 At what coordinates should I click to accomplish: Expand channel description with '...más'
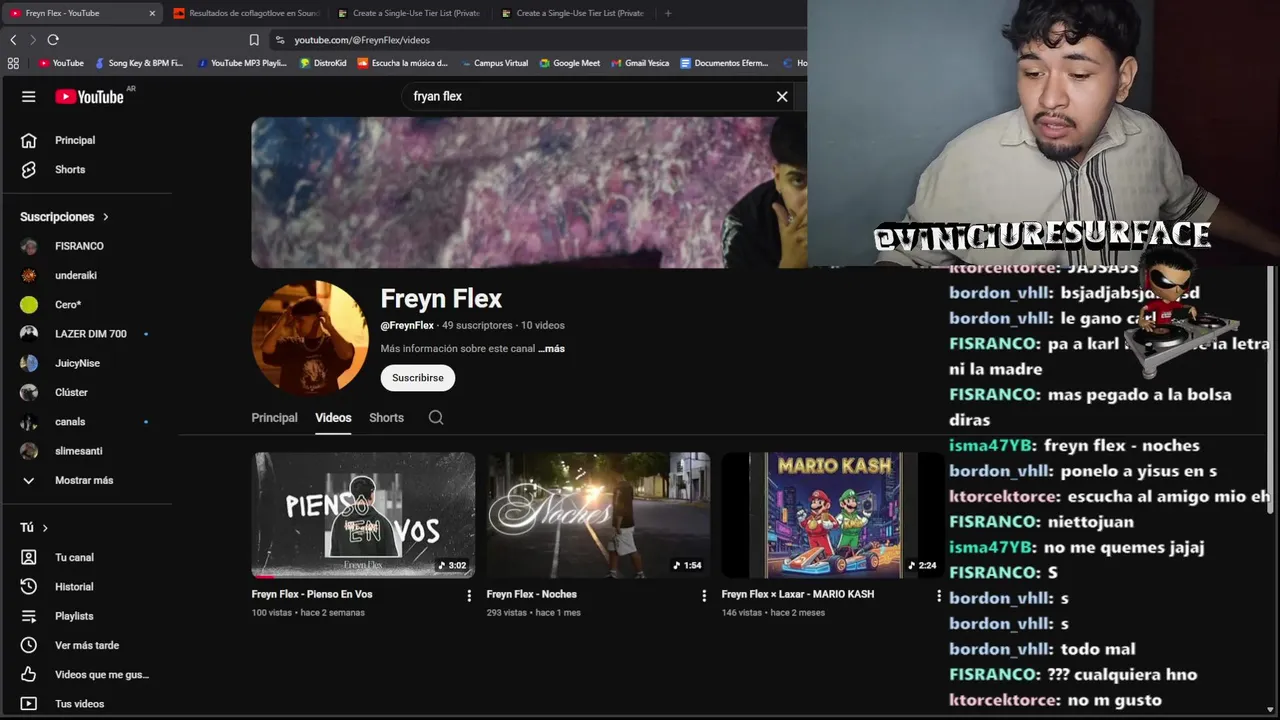(x=551, y=349)
